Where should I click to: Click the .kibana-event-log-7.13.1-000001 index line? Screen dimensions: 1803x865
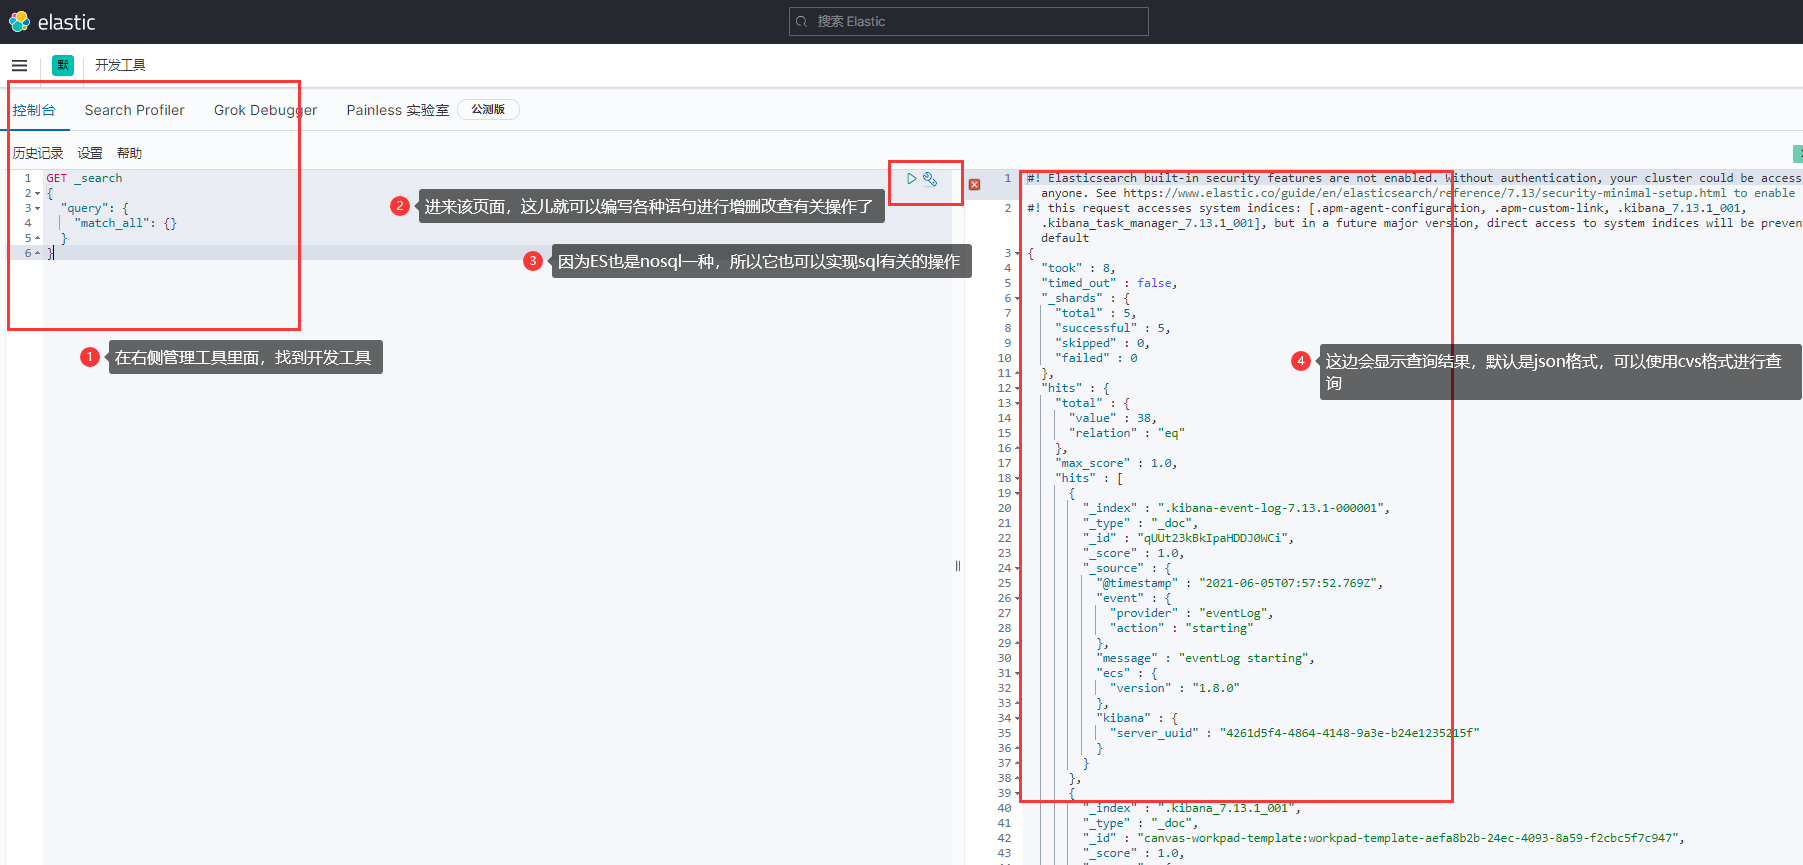tap(1236, 508)
